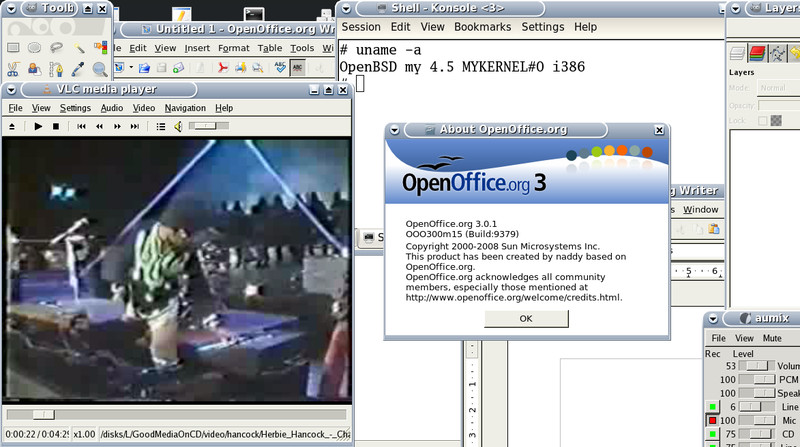Click OK in About OpenOffice.org dialog
This screenshot has width=800, height=447.
(x=526, y=318)
